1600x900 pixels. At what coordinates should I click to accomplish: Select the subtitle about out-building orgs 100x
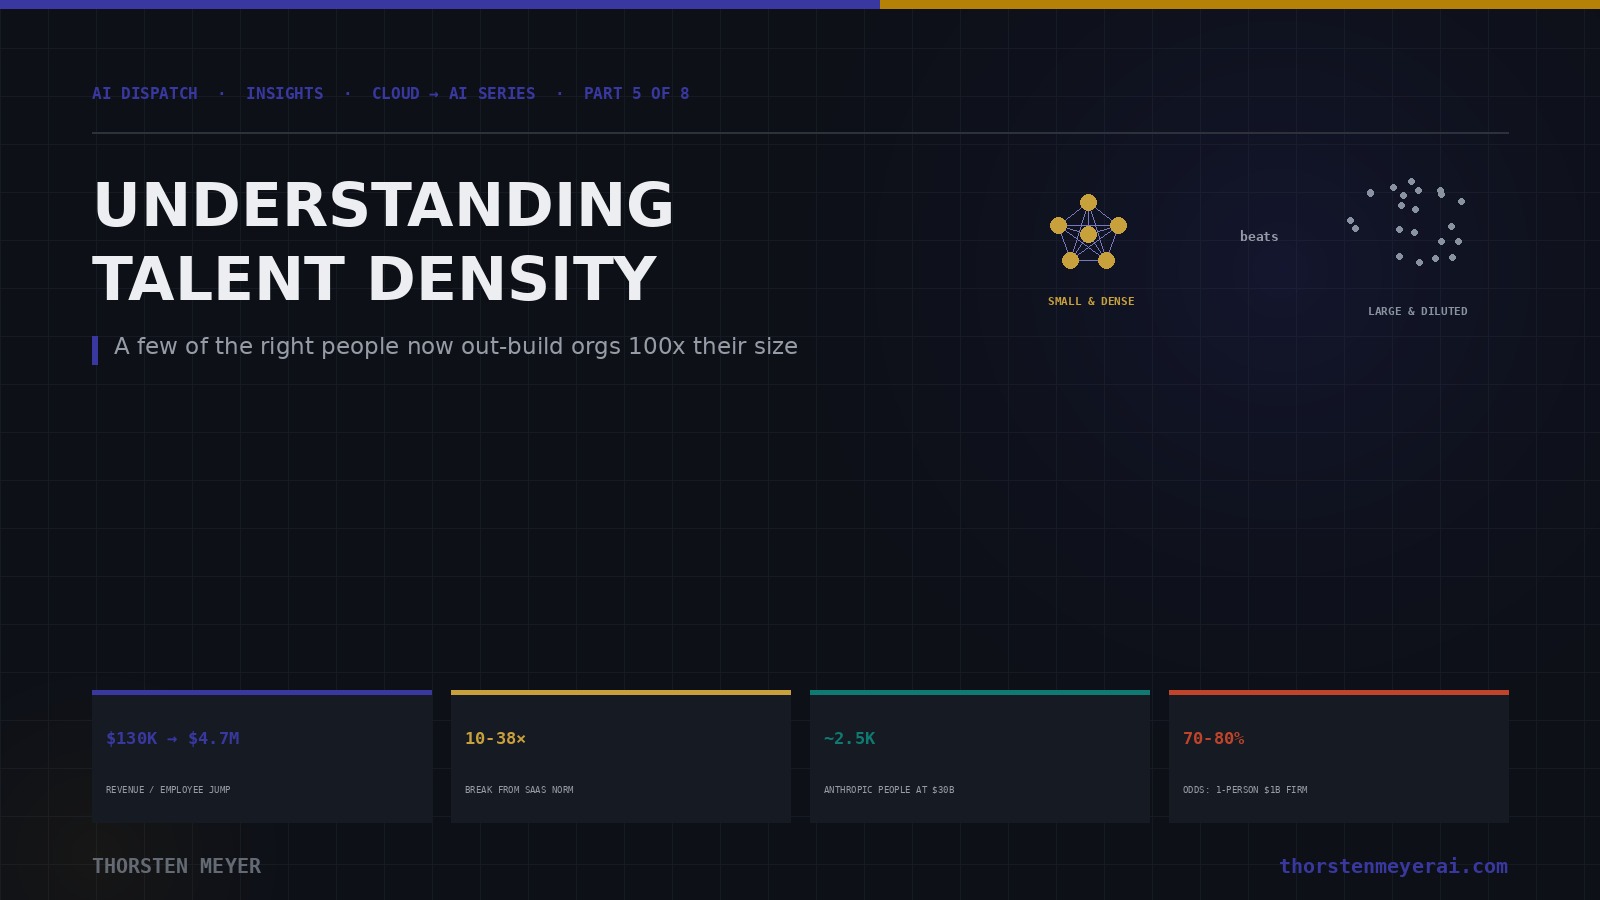[x=456, y=346]
